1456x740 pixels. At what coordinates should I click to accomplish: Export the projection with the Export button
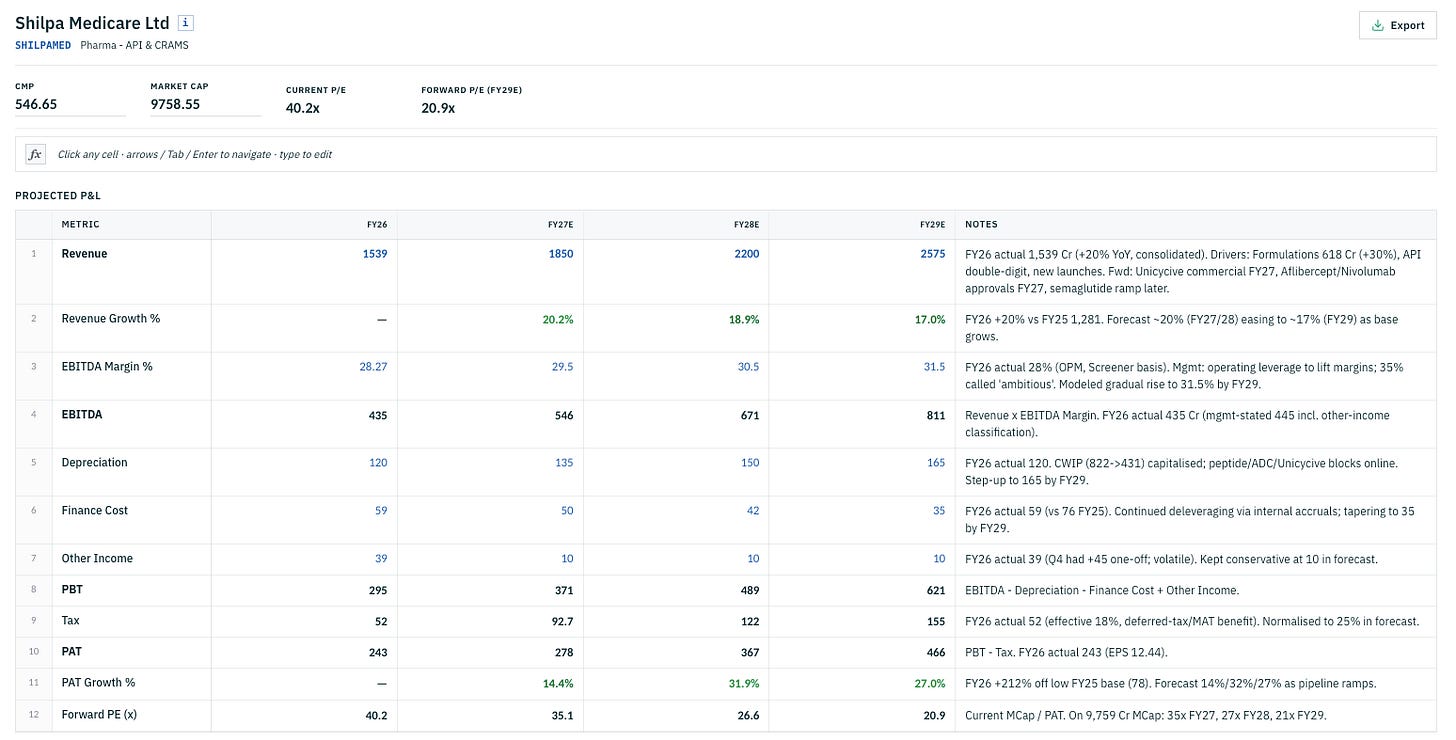(1398, 25)
